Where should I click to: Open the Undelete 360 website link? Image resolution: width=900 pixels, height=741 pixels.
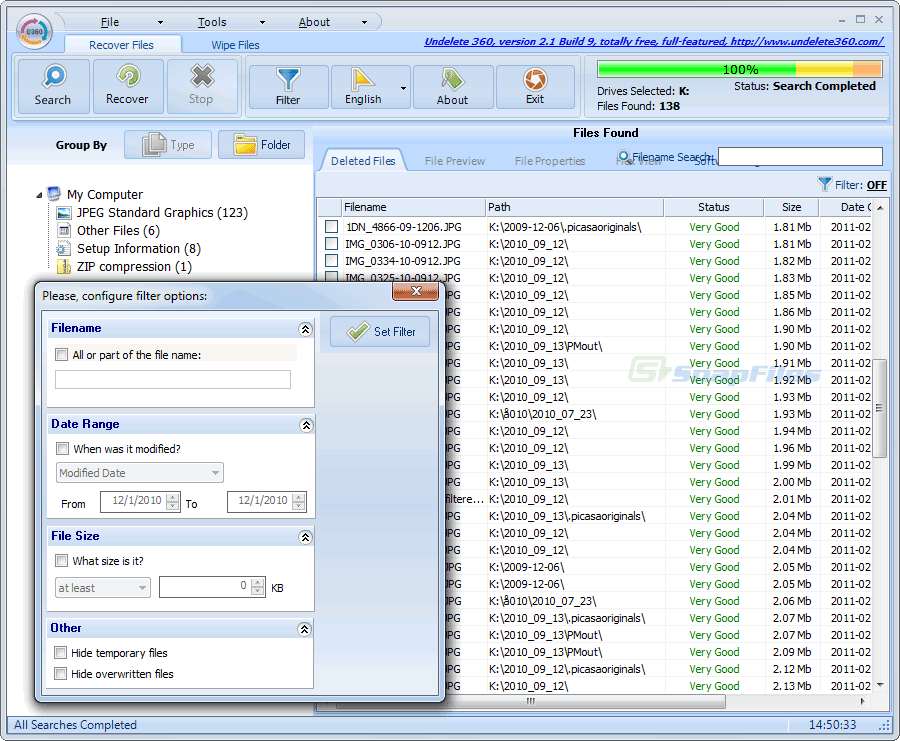(654, 42)
